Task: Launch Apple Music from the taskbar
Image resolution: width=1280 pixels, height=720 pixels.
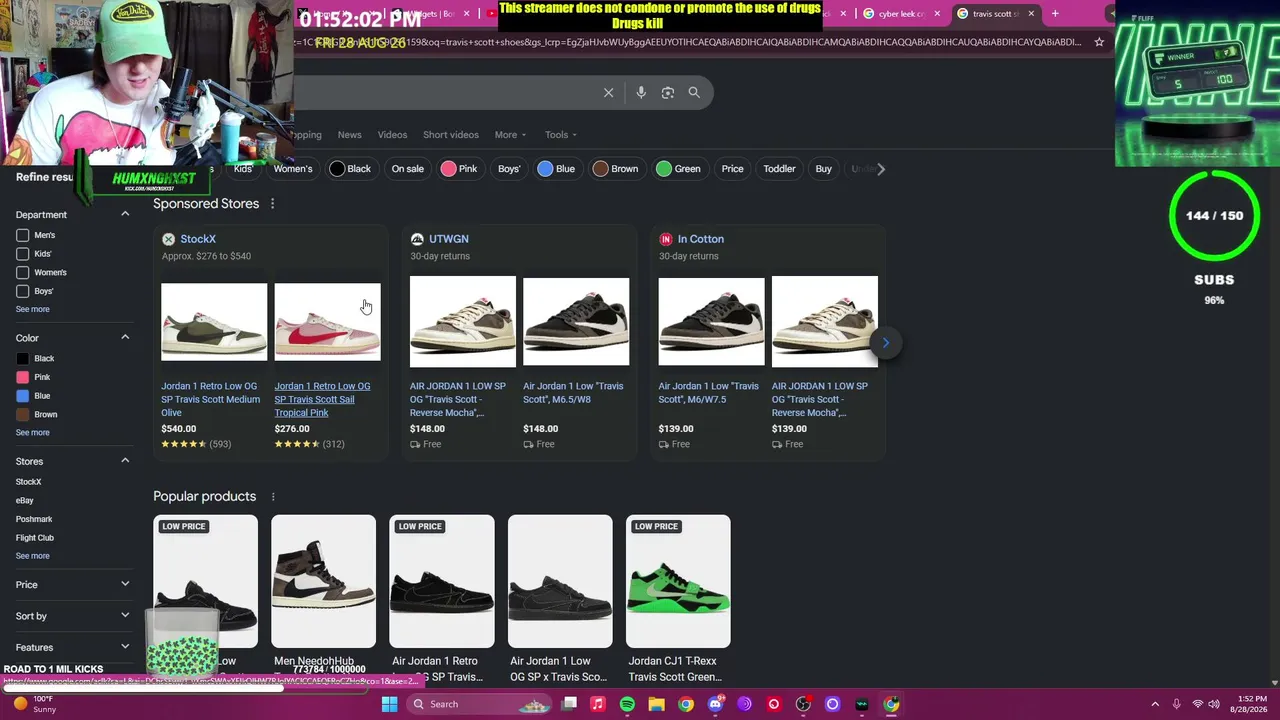Action: tap(598, 704)
